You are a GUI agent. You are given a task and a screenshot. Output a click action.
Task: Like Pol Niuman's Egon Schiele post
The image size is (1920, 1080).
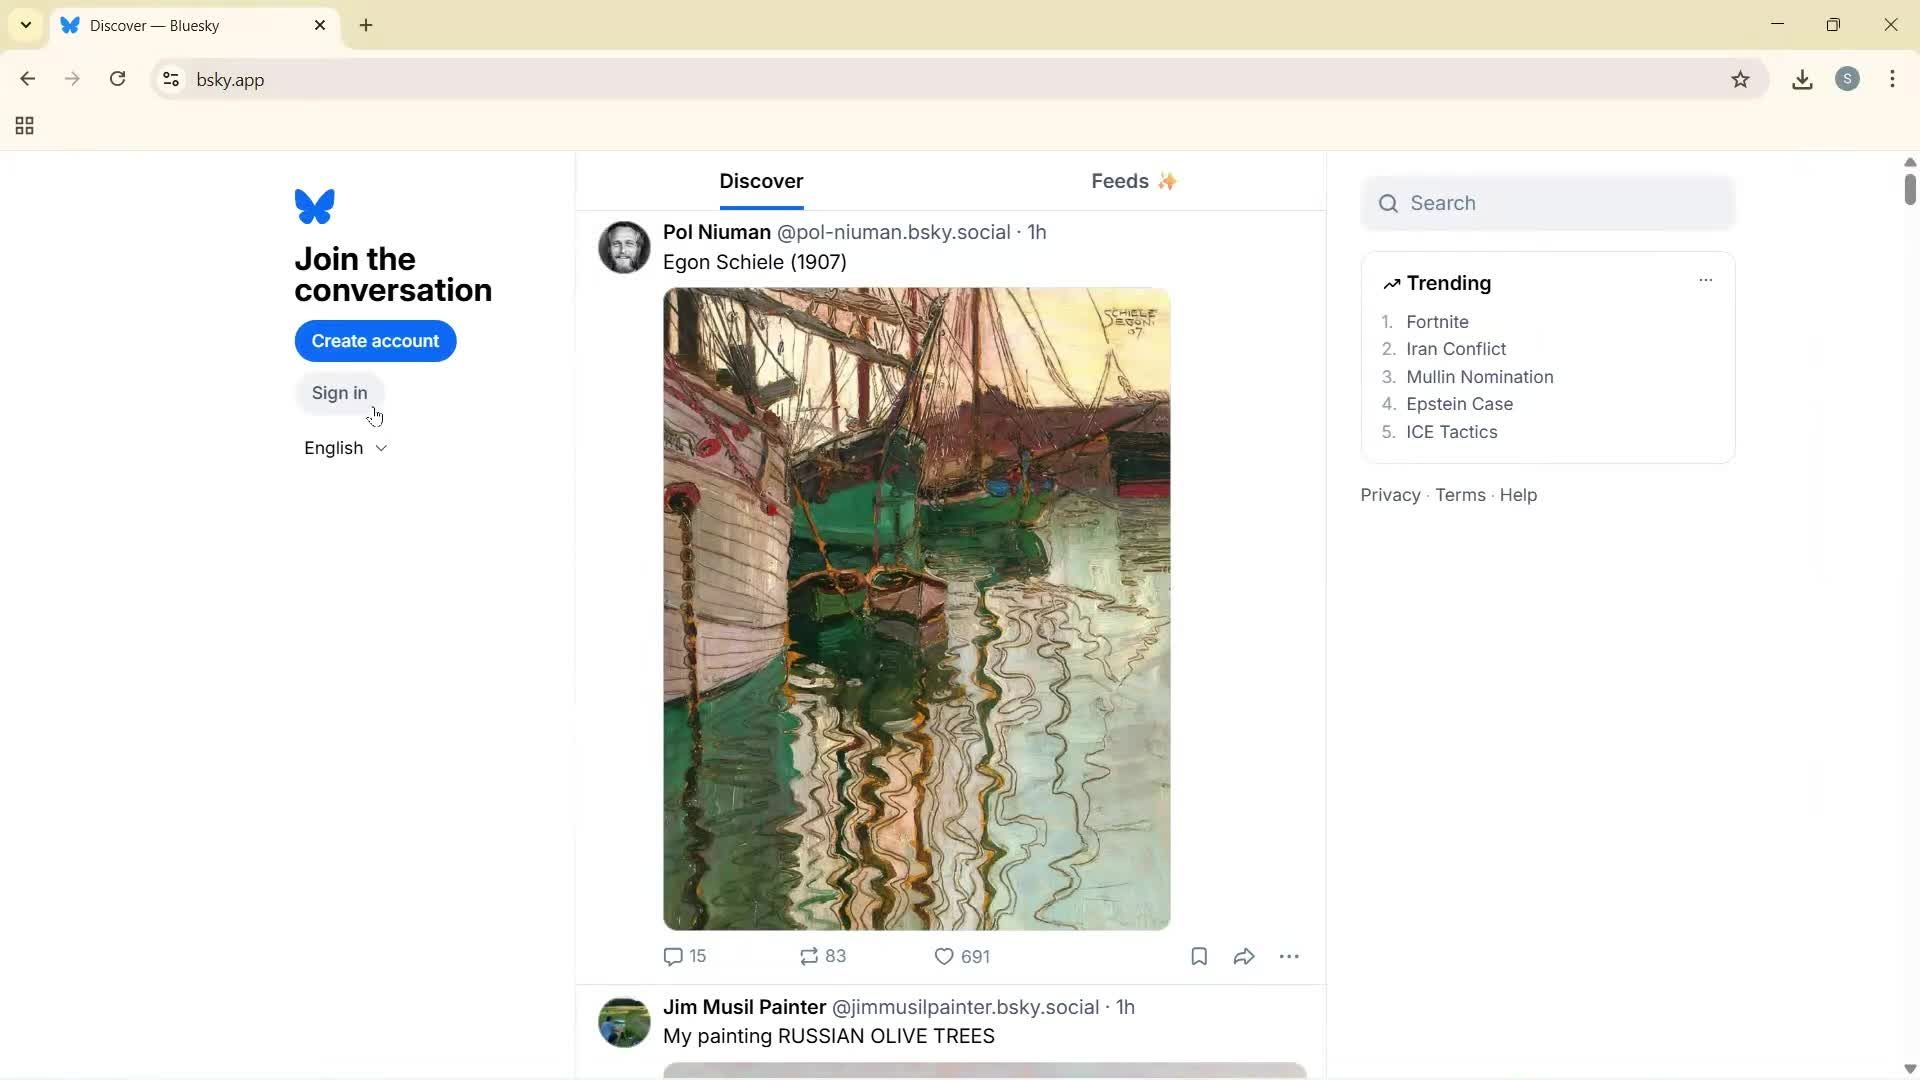click(944, 956)
